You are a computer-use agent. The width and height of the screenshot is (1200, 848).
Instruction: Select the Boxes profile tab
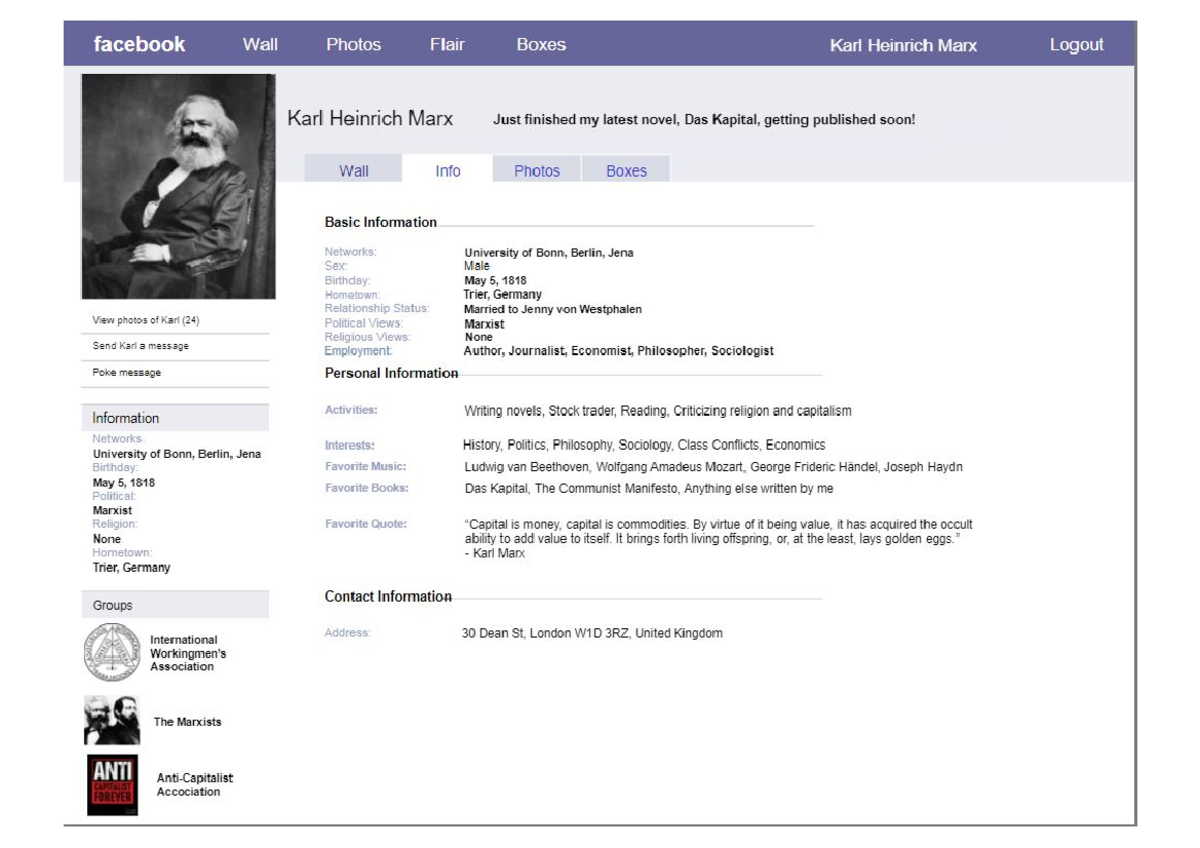(x=627, y=170)
